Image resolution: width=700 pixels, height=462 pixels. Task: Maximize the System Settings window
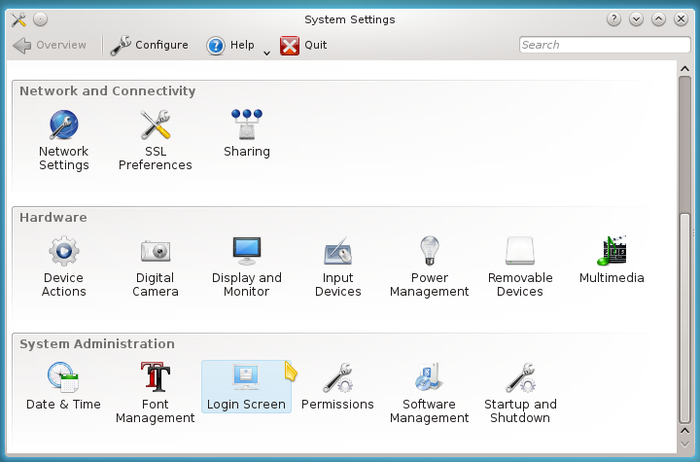658,19
